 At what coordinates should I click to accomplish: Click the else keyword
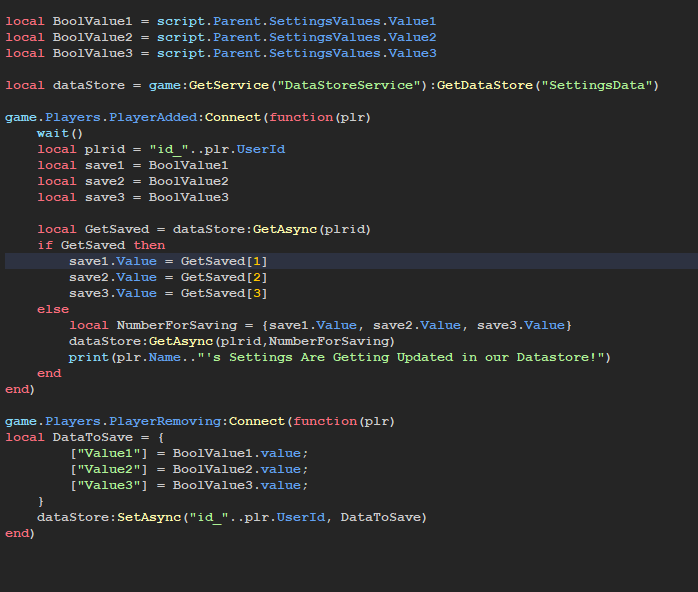point(53,309)
